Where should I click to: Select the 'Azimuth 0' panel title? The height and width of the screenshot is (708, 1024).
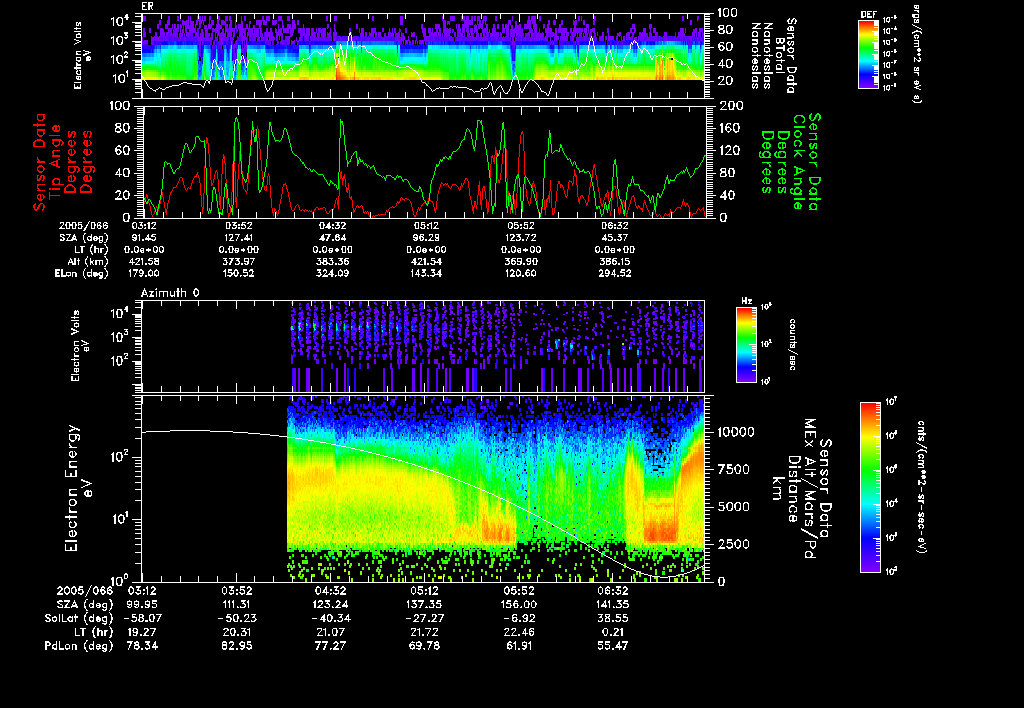(170, 293)
